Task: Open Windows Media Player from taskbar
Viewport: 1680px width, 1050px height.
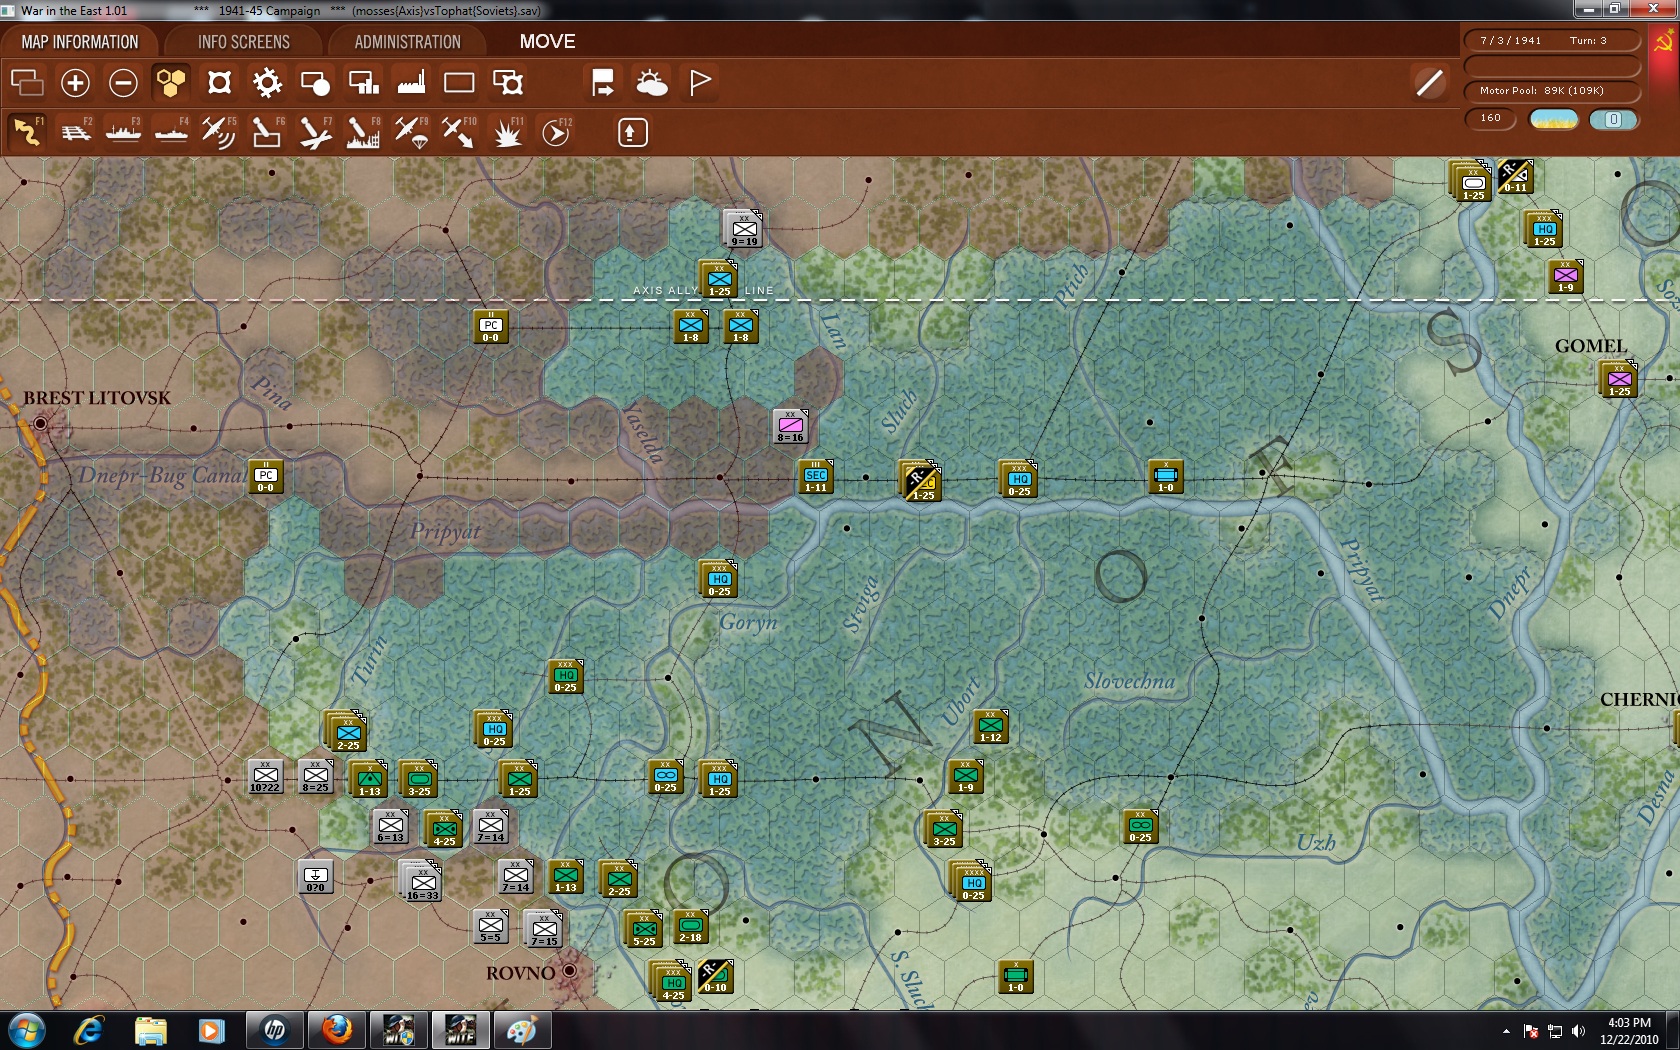Action: (211, 1030)
